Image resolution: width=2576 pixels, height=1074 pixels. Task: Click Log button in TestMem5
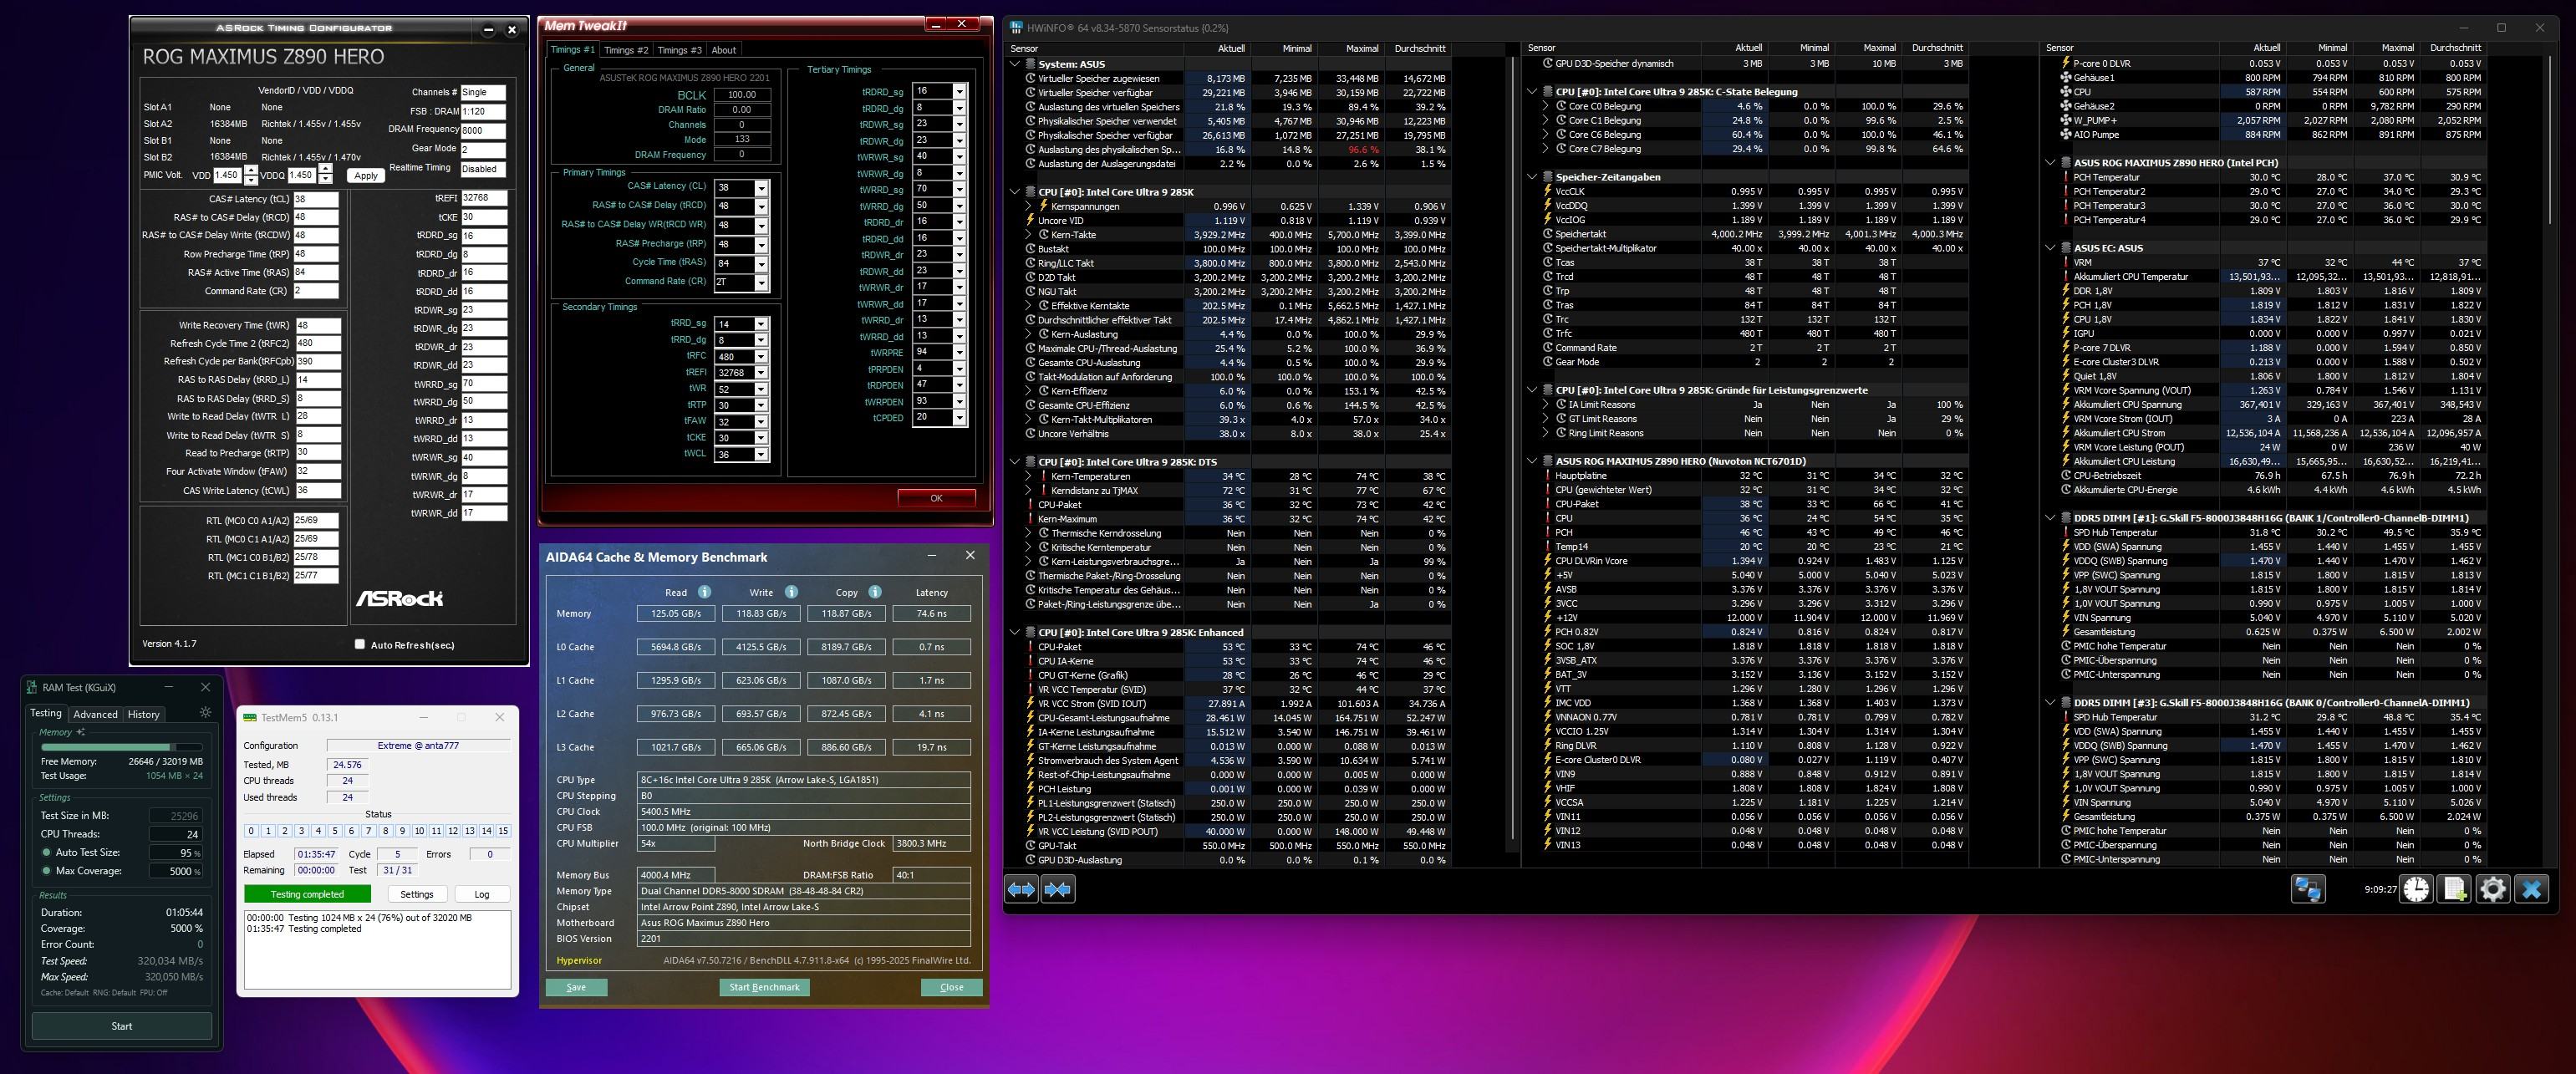click(481, 894)
